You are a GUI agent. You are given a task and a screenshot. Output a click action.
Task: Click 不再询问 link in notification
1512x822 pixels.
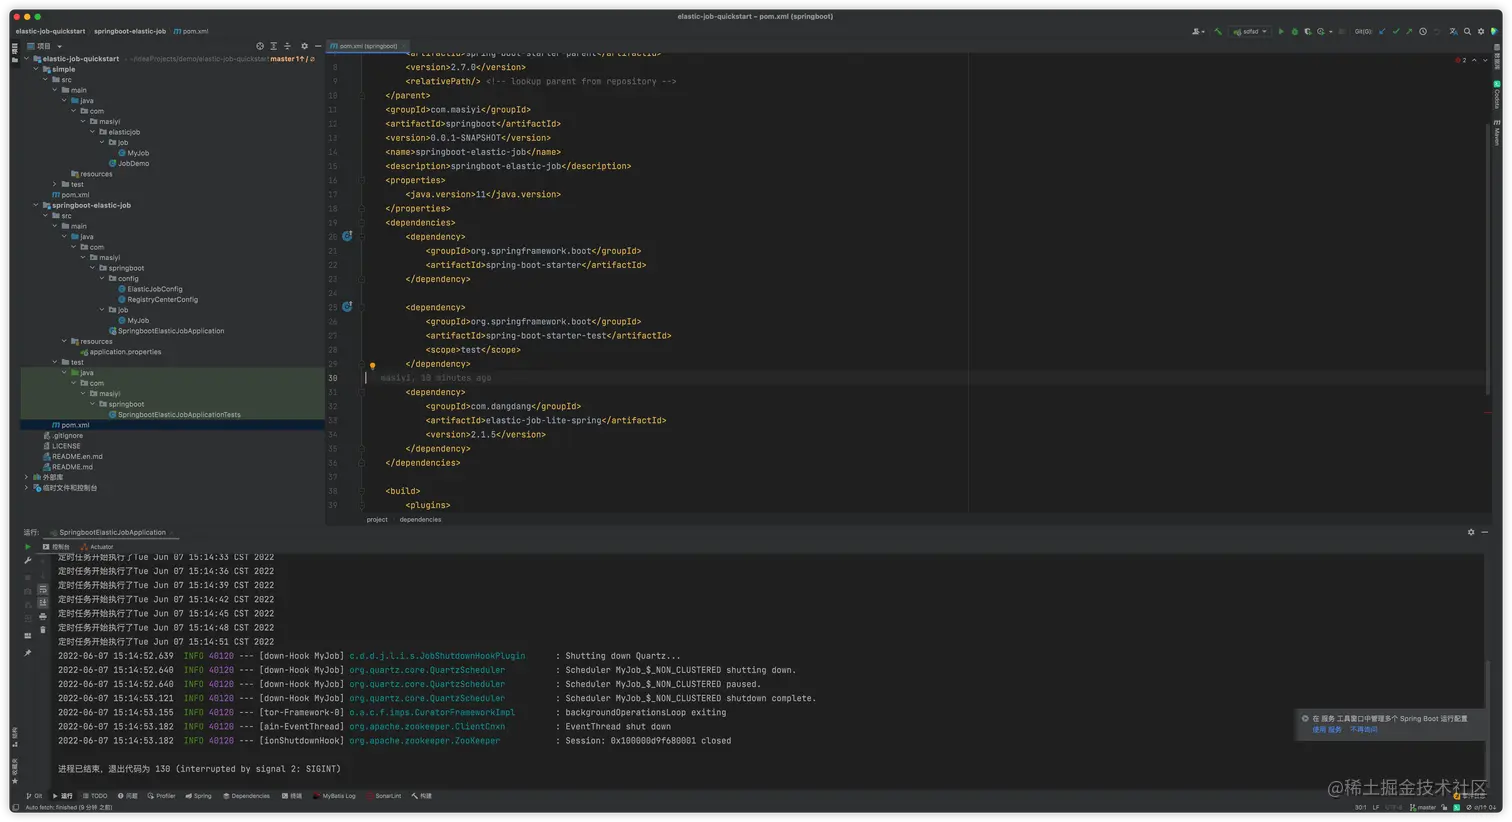(1364, 729)
